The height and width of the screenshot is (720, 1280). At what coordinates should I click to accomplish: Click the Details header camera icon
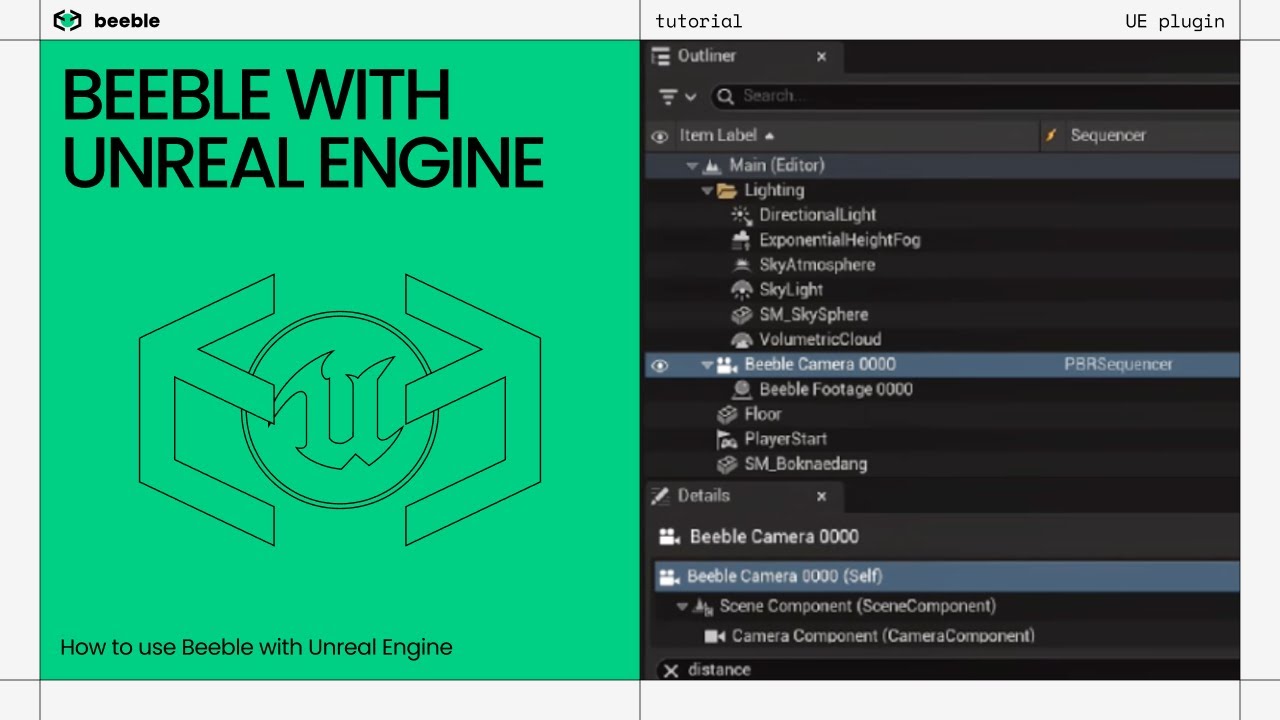point(669,537)
